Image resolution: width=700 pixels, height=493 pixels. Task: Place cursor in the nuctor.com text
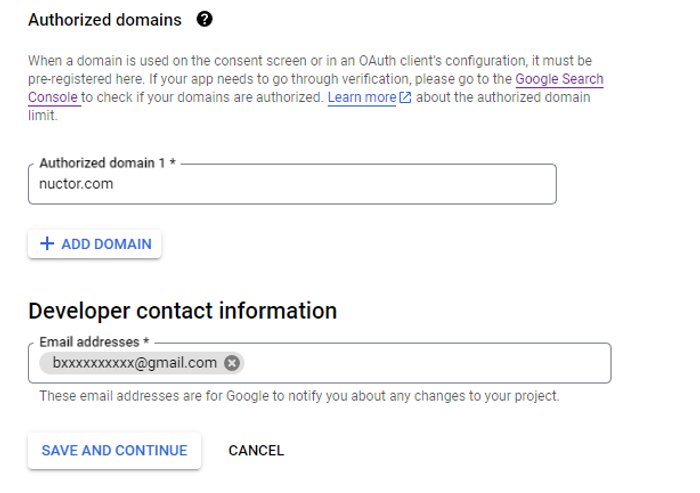(x=76, y=184)
